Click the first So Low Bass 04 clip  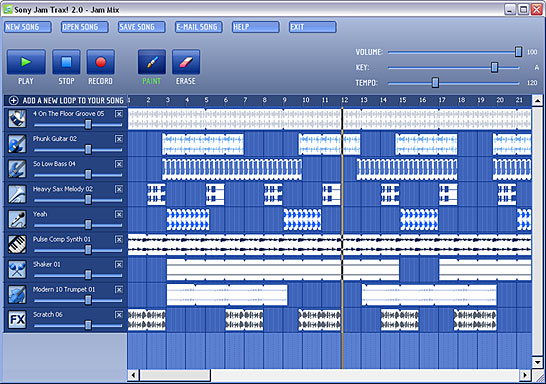[x=232, y=169]
